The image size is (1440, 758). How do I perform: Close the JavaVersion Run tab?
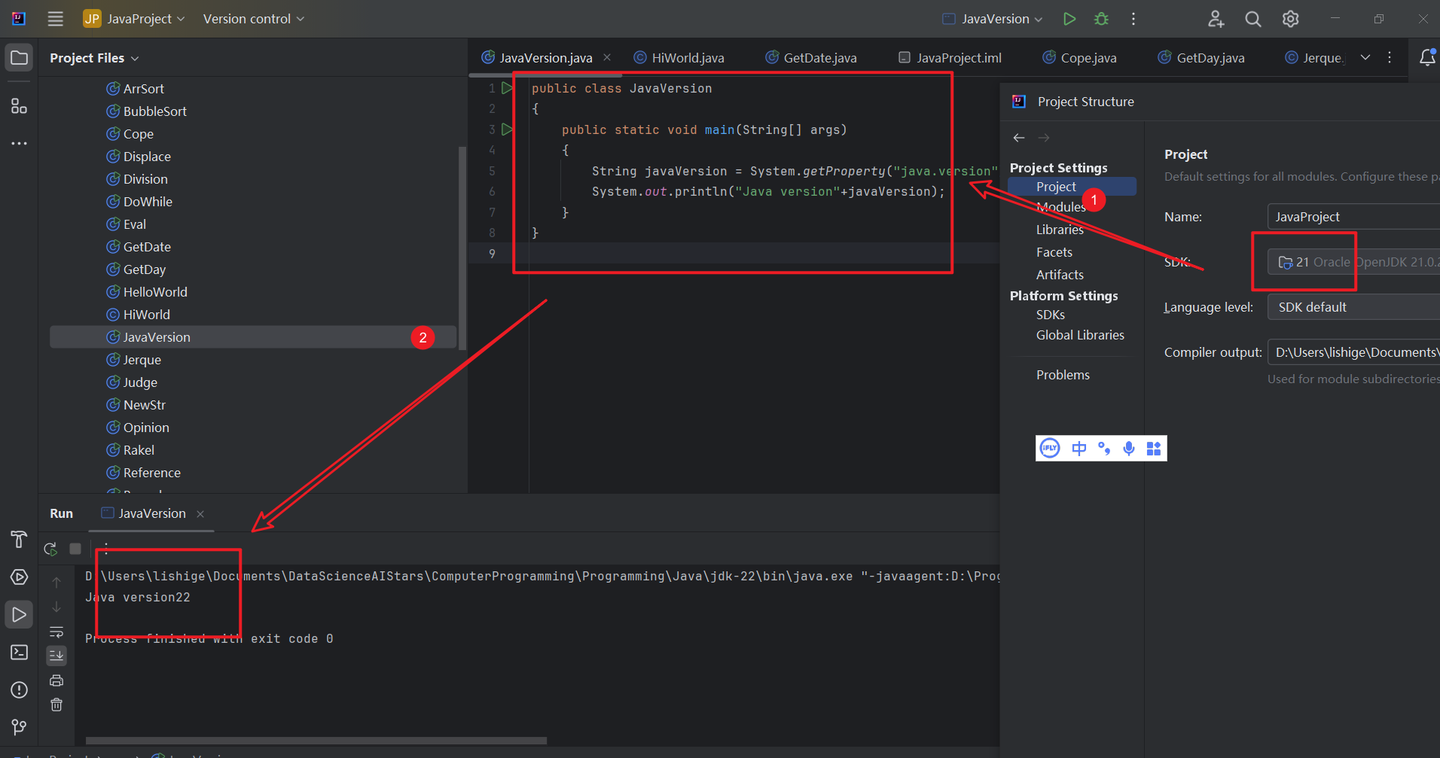[x=200, y=514]
